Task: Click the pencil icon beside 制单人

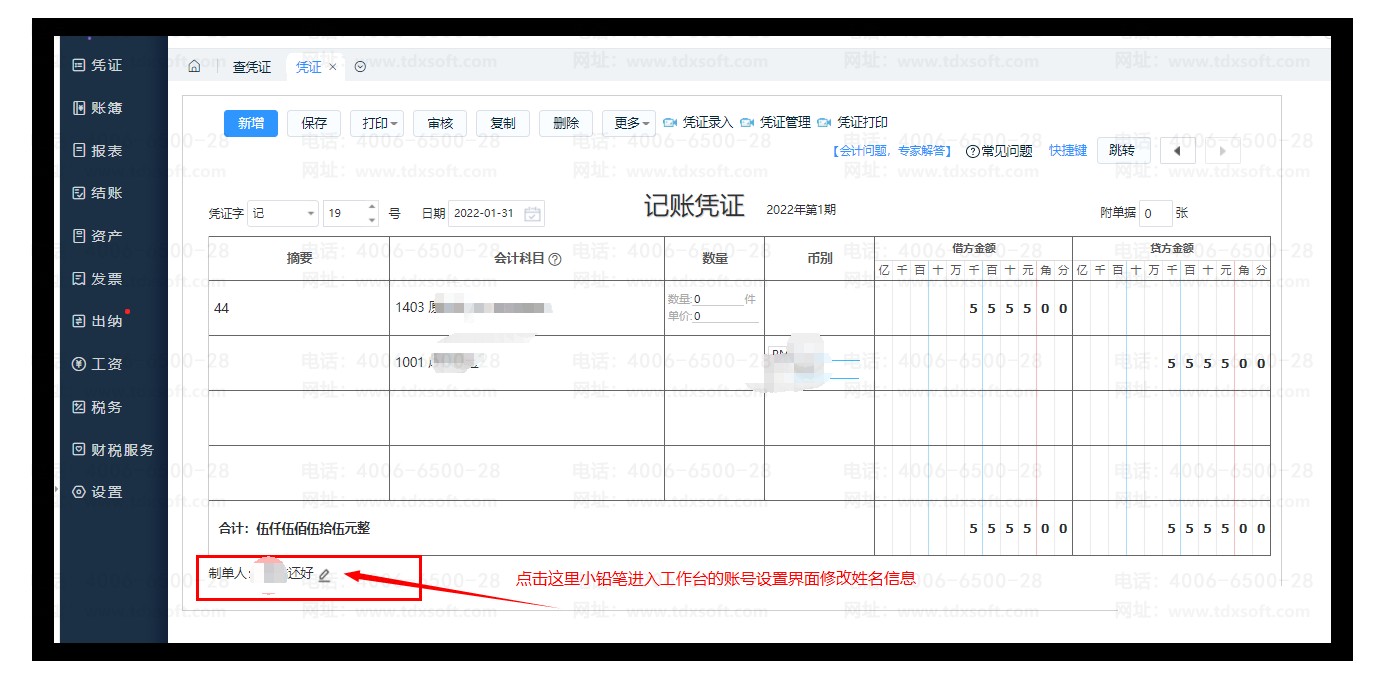Action: [324, 575]
